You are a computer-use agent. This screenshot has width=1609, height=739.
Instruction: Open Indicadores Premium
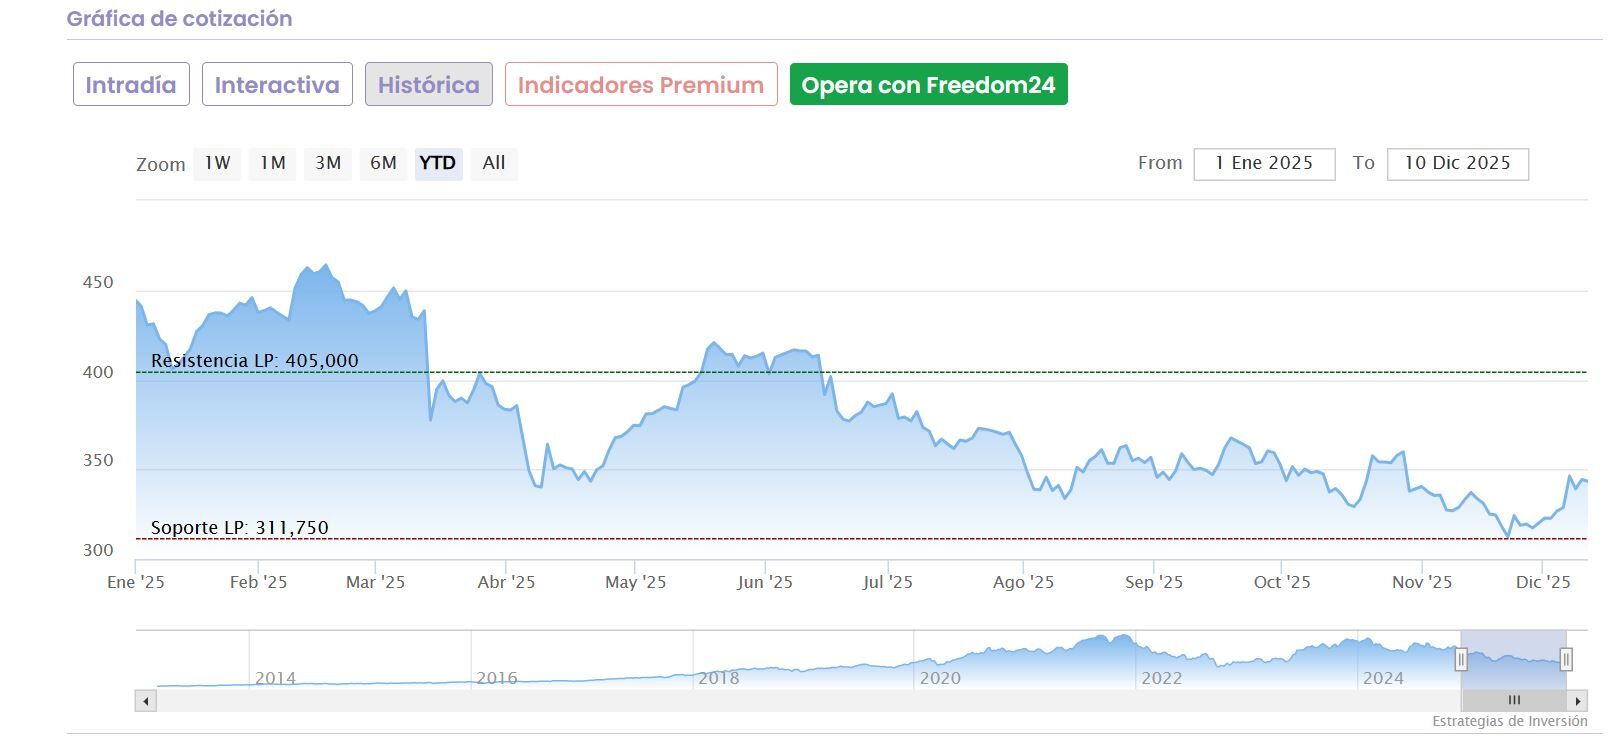click(641, 85)
